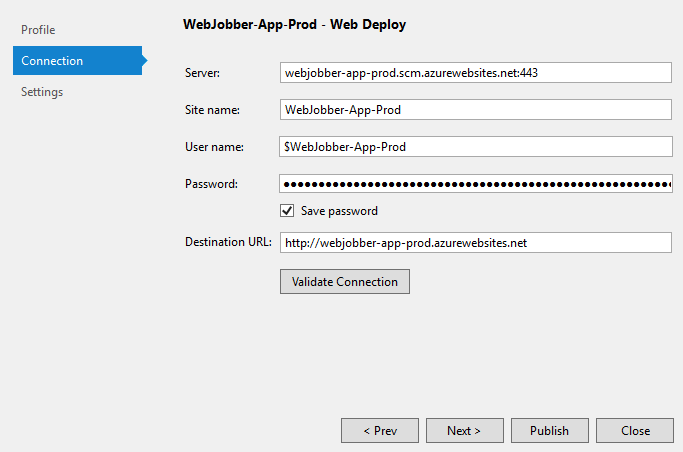Click the User name: label
Screen dimensions: 683x452
214,147
